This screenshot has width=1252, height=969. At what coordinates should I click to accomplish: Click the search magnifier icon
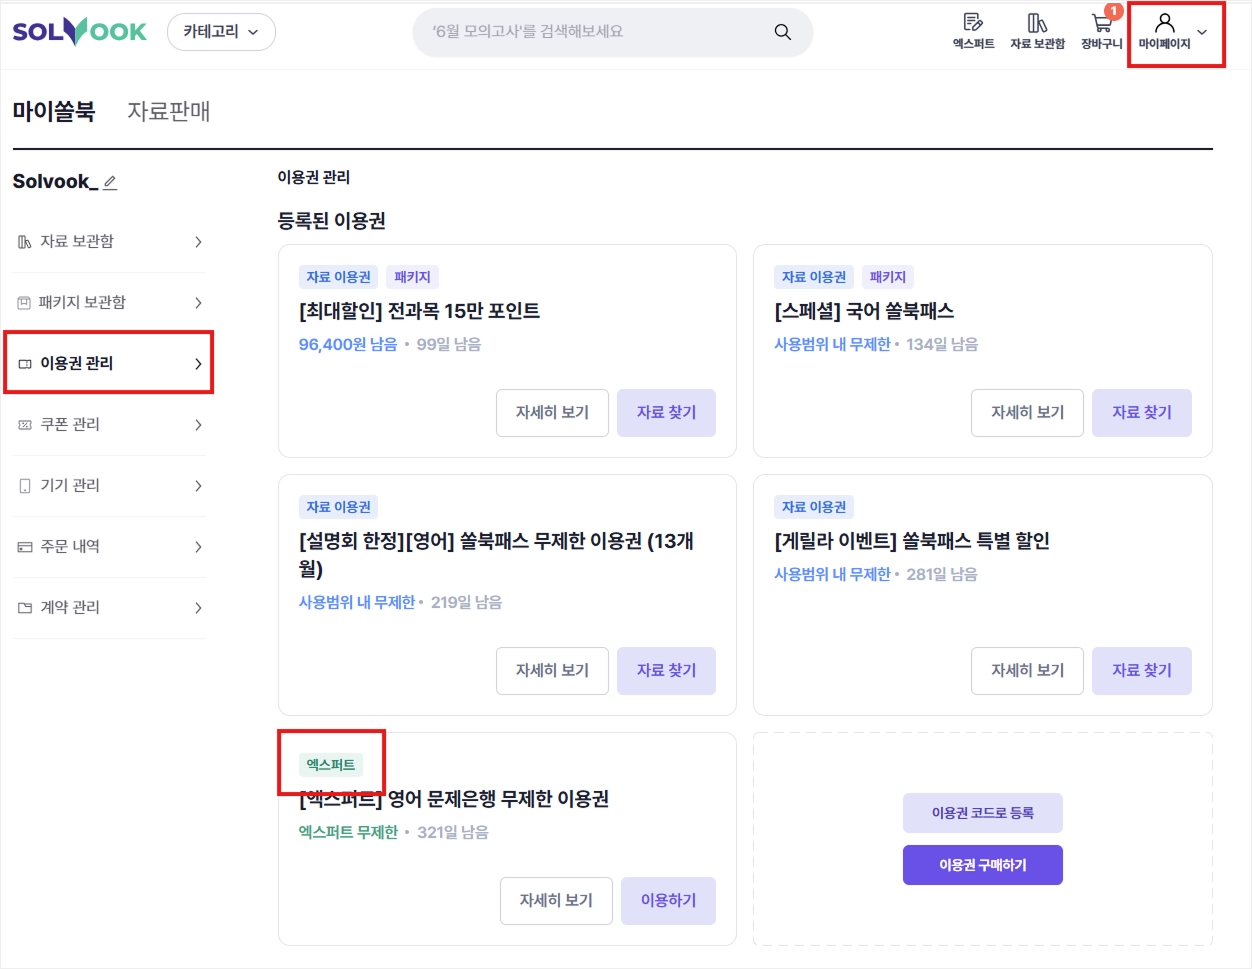tap(783, 32)
